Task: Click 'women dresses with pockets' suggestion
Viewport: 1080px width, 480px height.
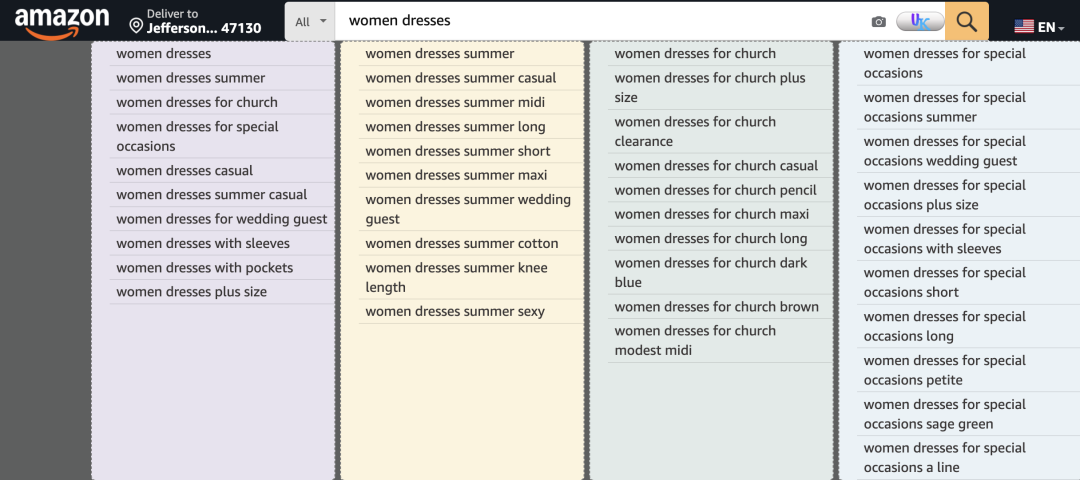Action: point(205,268)
